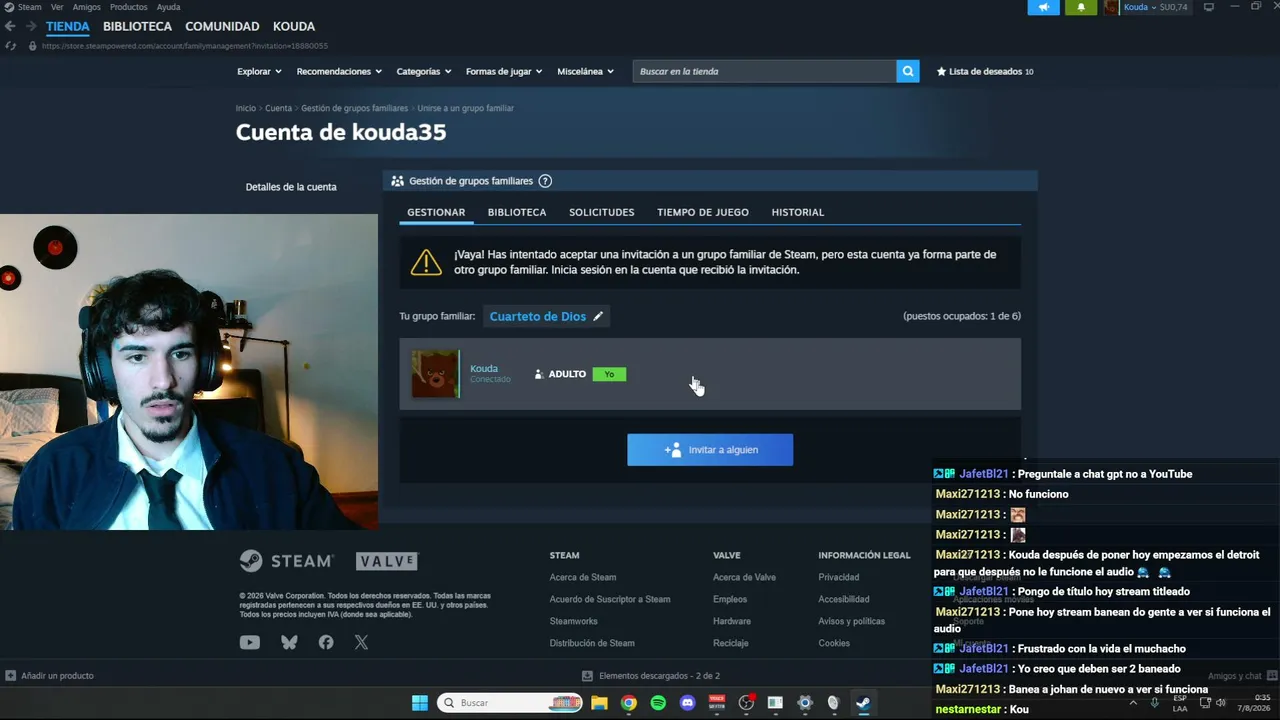Open the SOLICITUDES tab
Screen dimensions: 1280x720
(602, 212)
